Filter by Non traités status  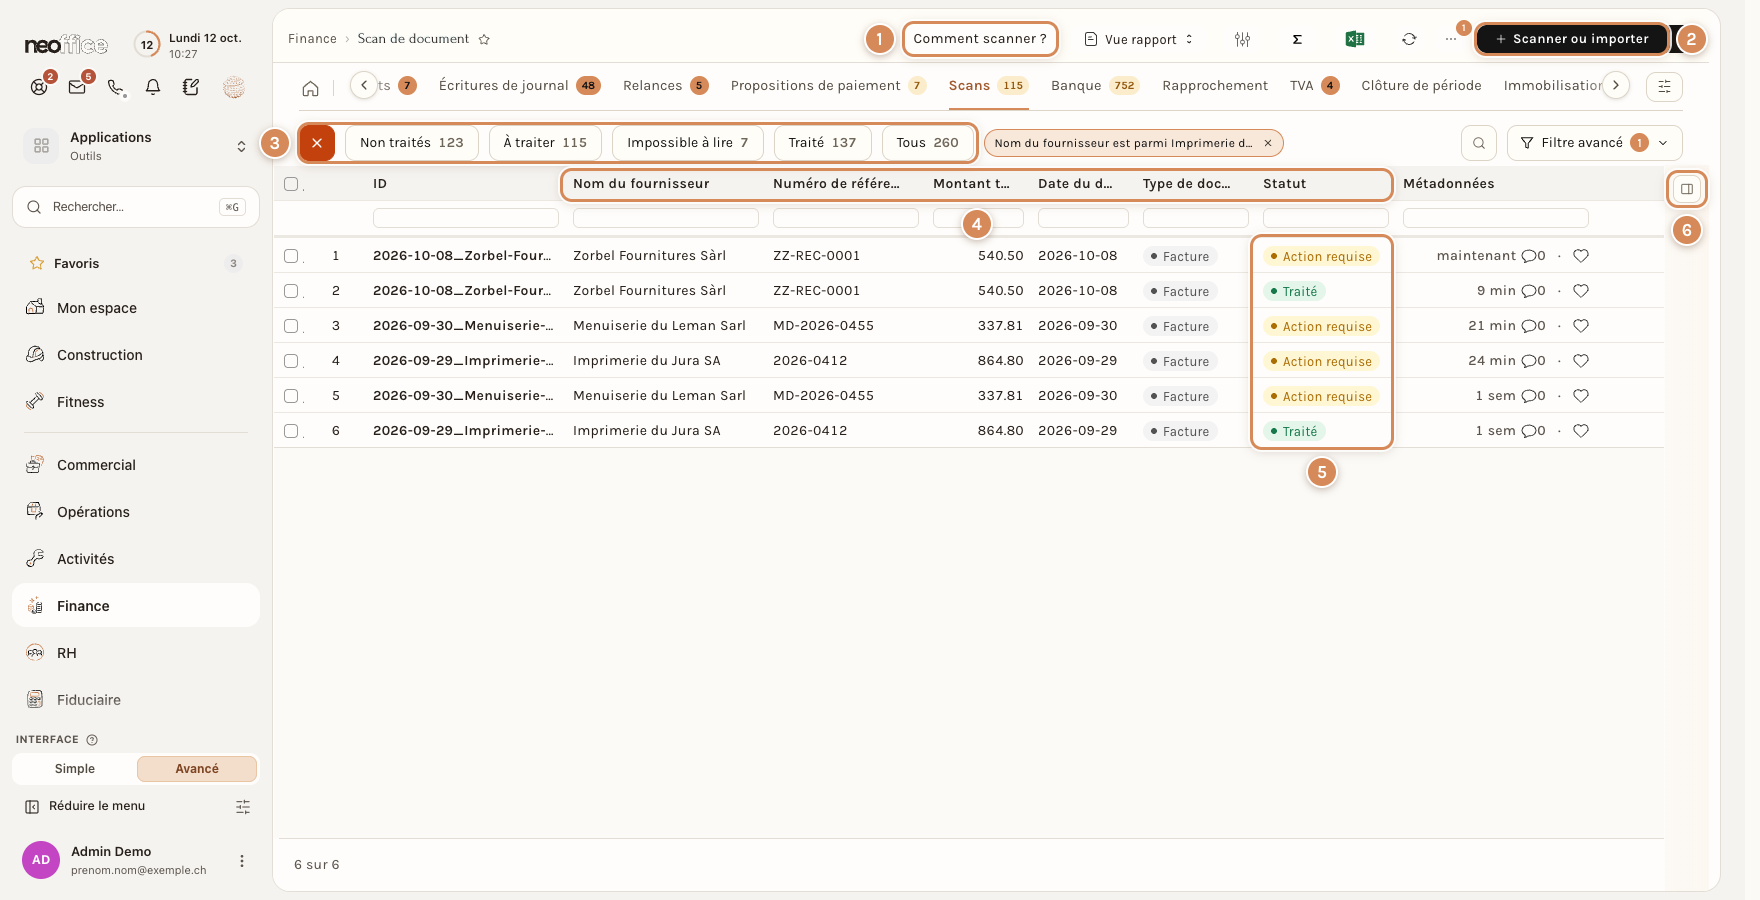tap(412, 143)
